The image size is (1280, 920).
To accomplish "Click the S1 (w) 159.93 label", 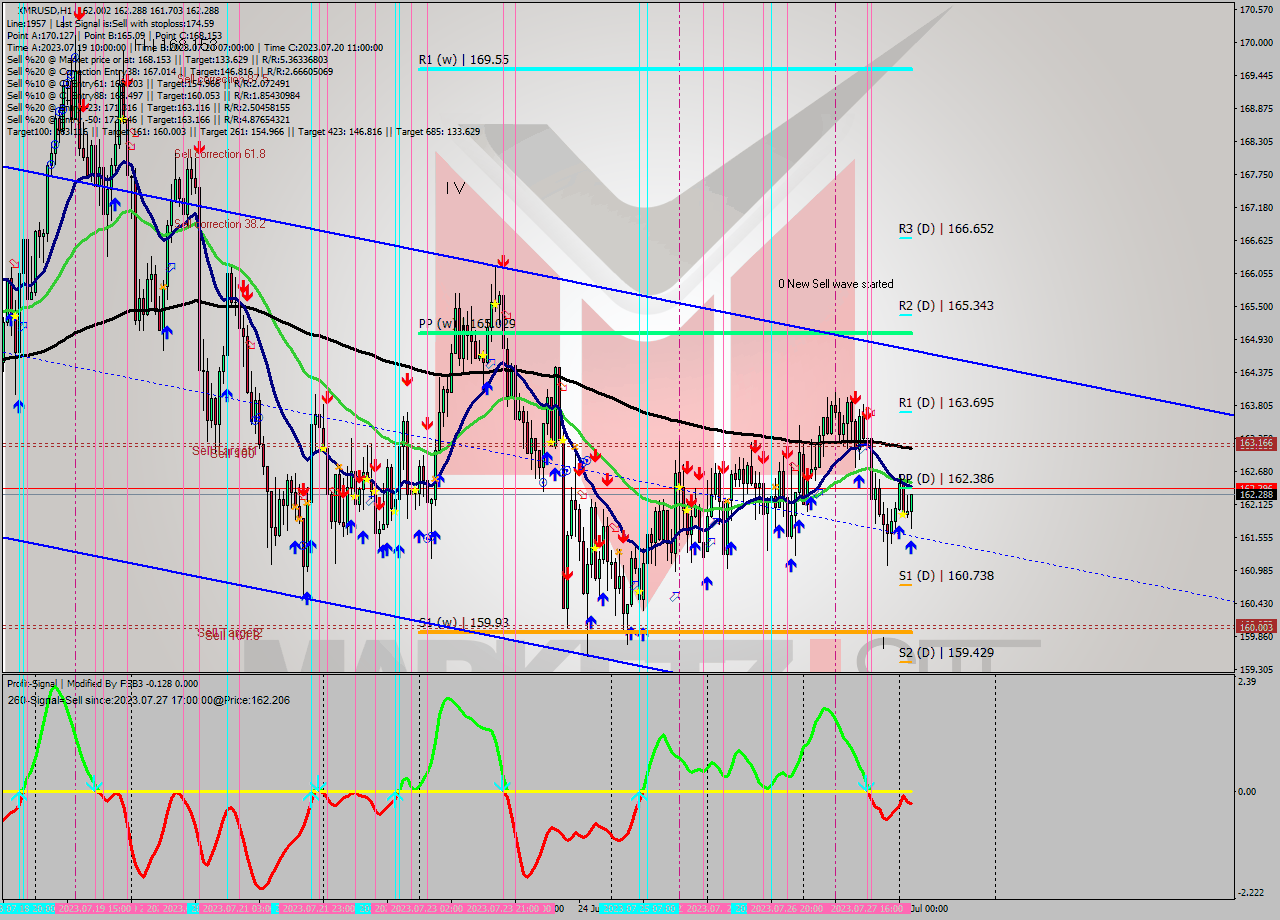I will pyautogui.click(x=464, y=622).
